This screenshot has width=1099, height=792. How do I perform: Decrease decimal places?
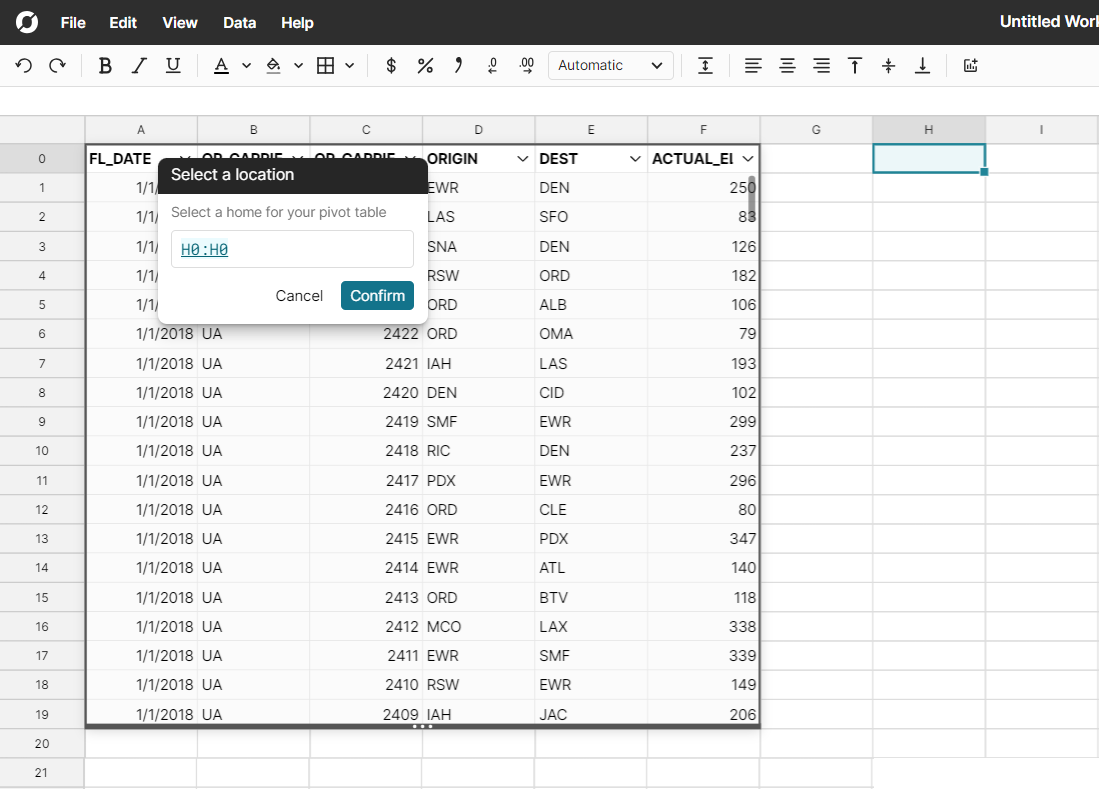[x=492, y=65]
